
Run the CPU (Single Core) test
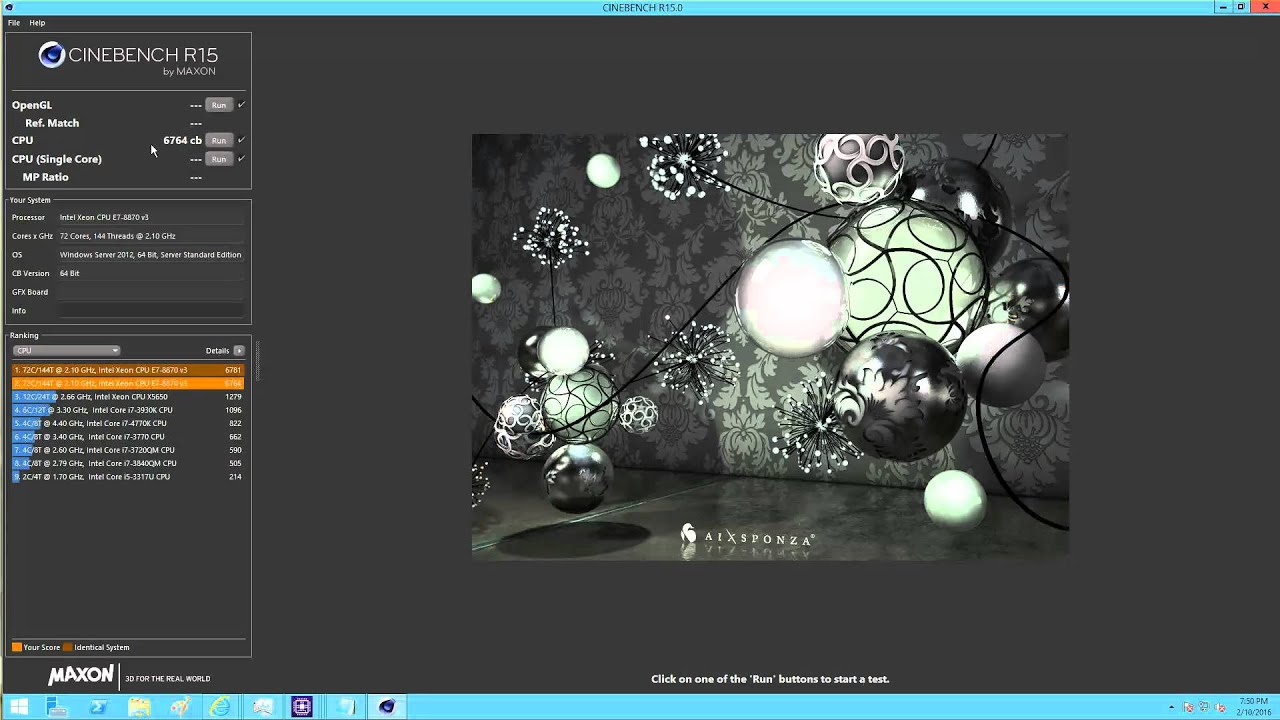pyautogui.click(x=219, y=159)
